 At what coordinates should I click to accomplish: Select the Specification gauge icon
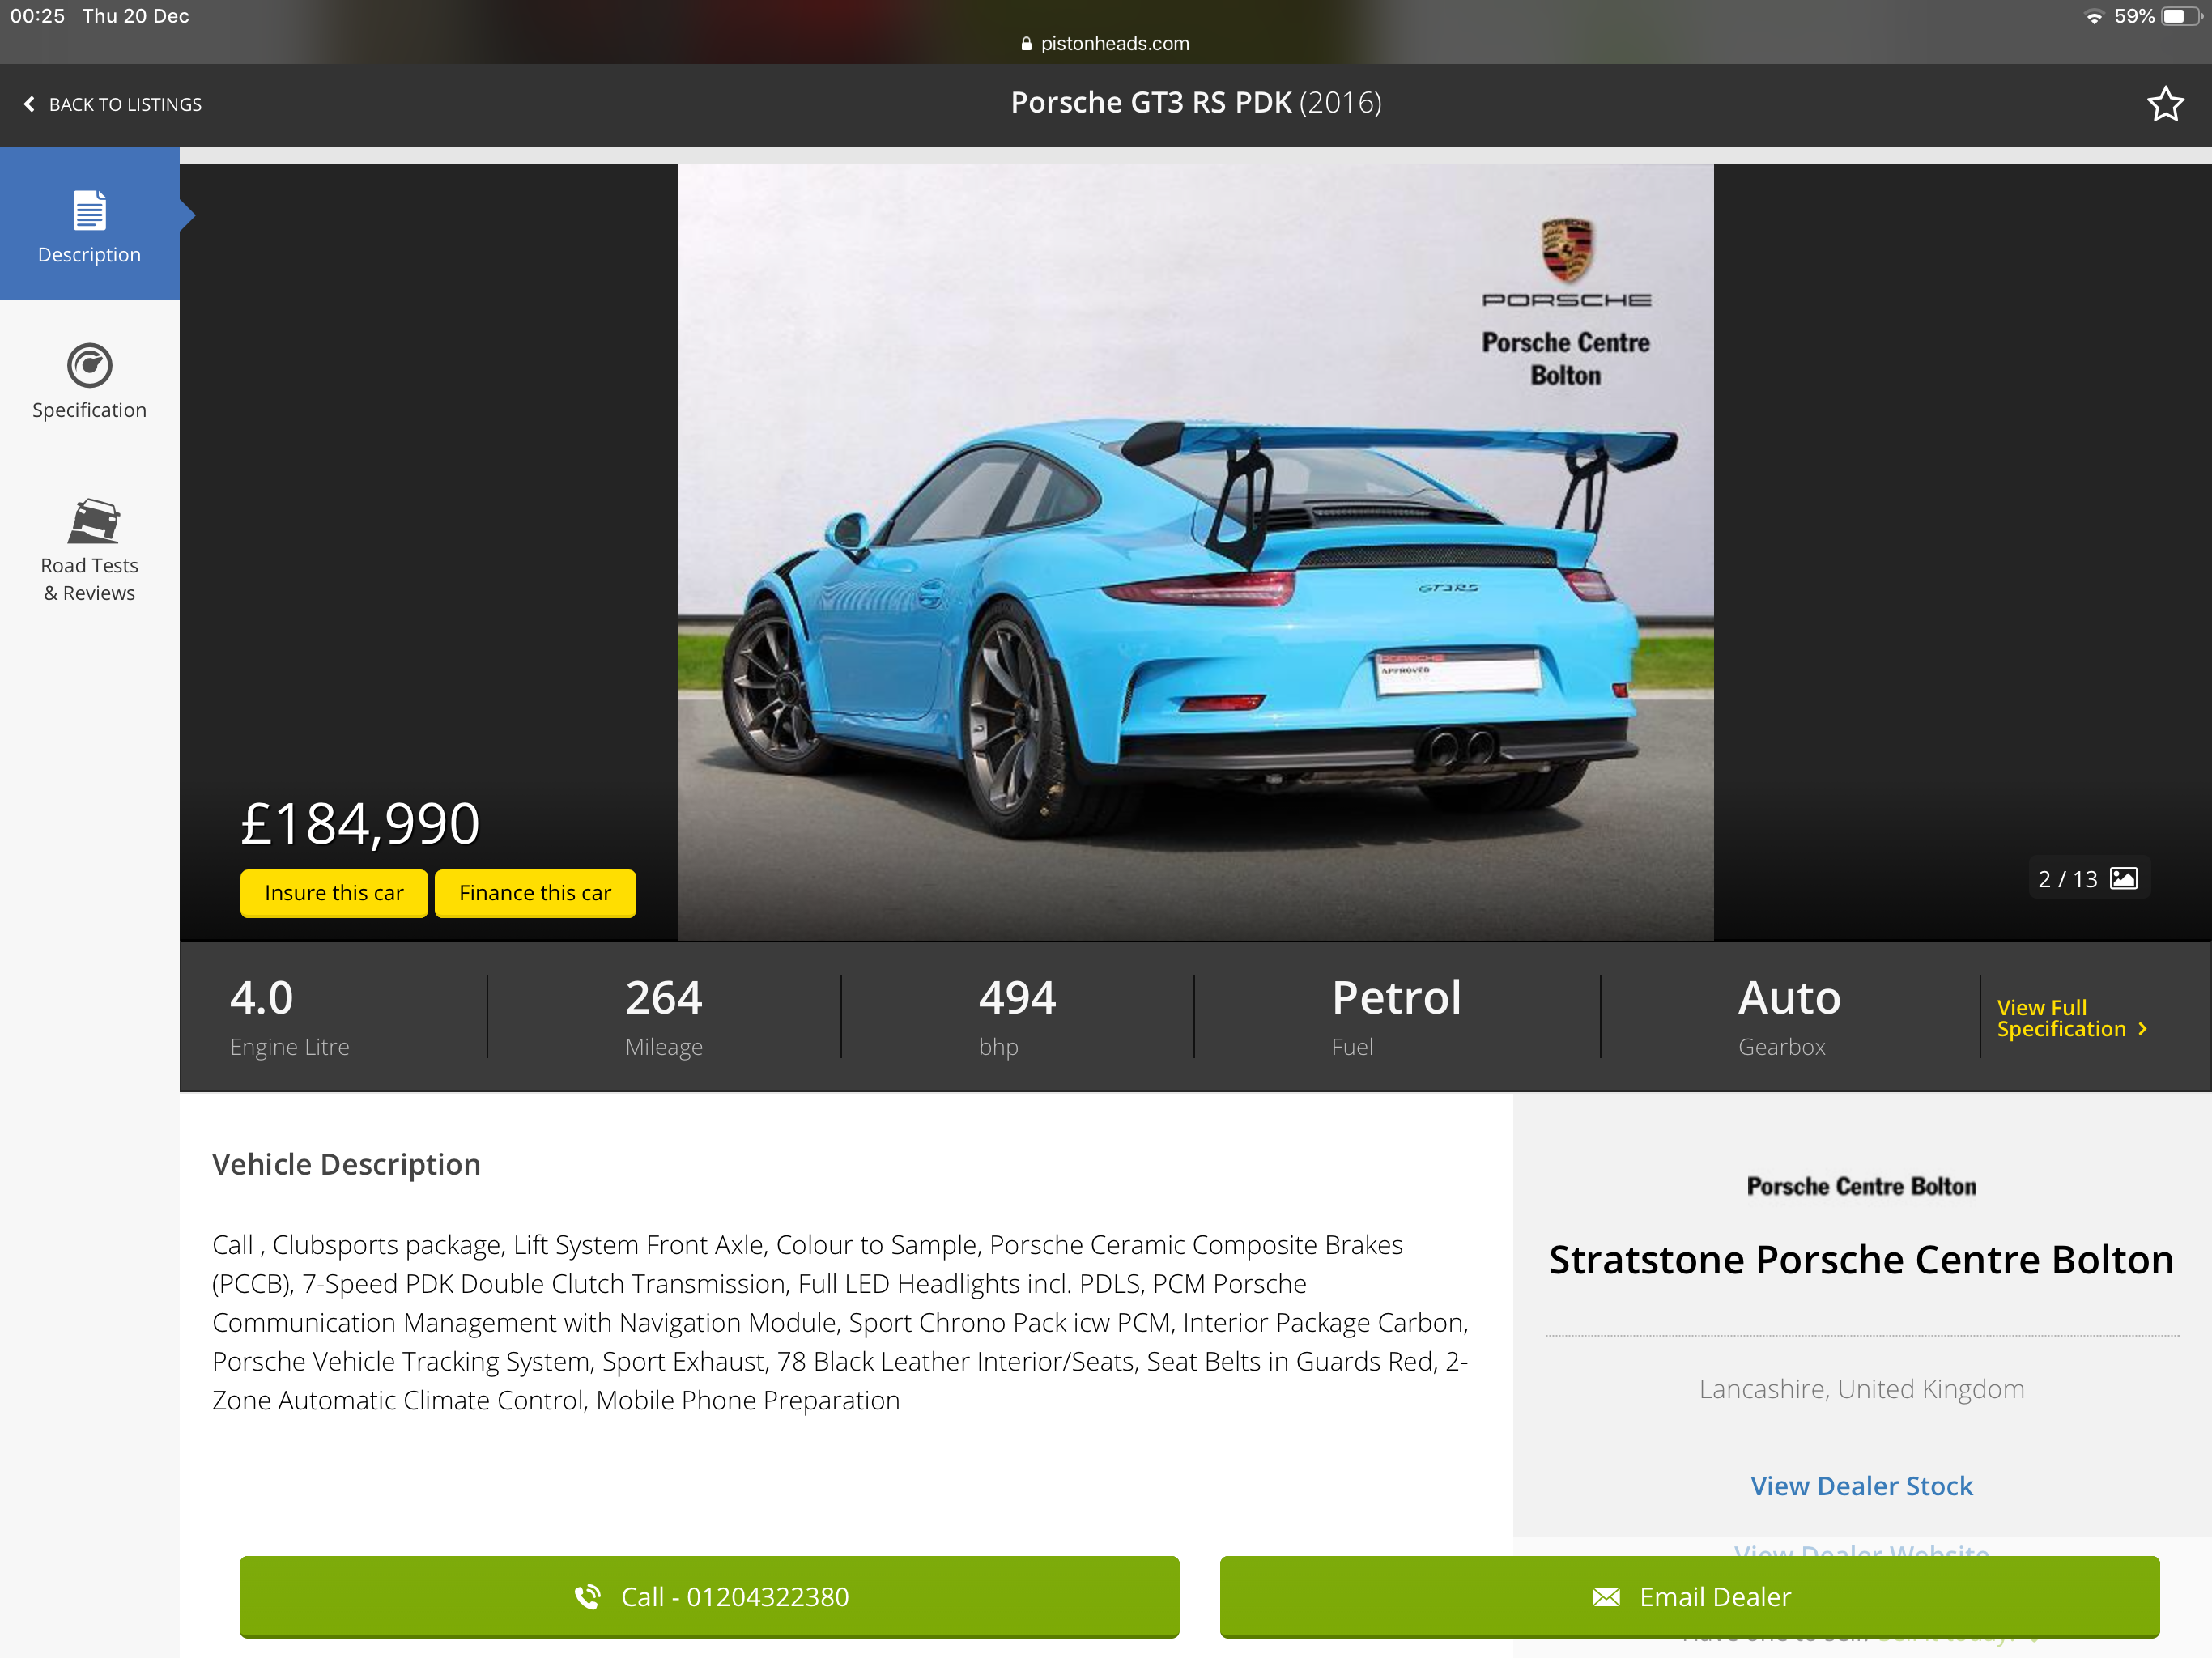click(x=89, y=366)
